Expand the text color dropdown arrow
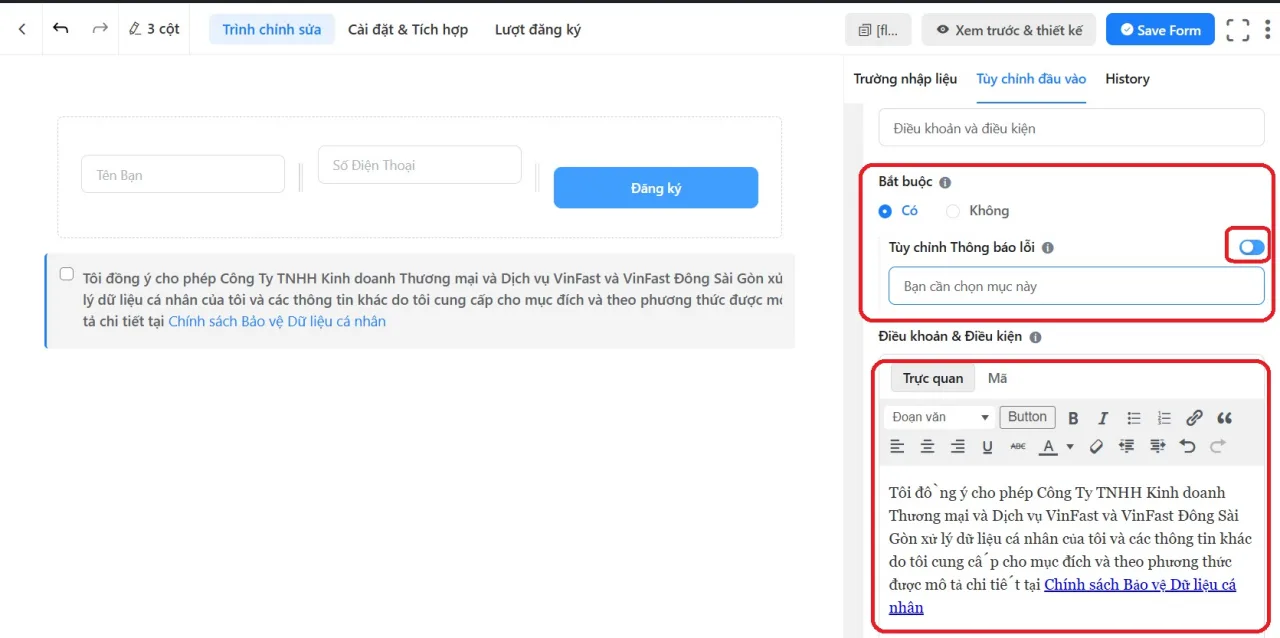Image resolution: width=1280 pixels, height=638 pixels. (1070, 447)
